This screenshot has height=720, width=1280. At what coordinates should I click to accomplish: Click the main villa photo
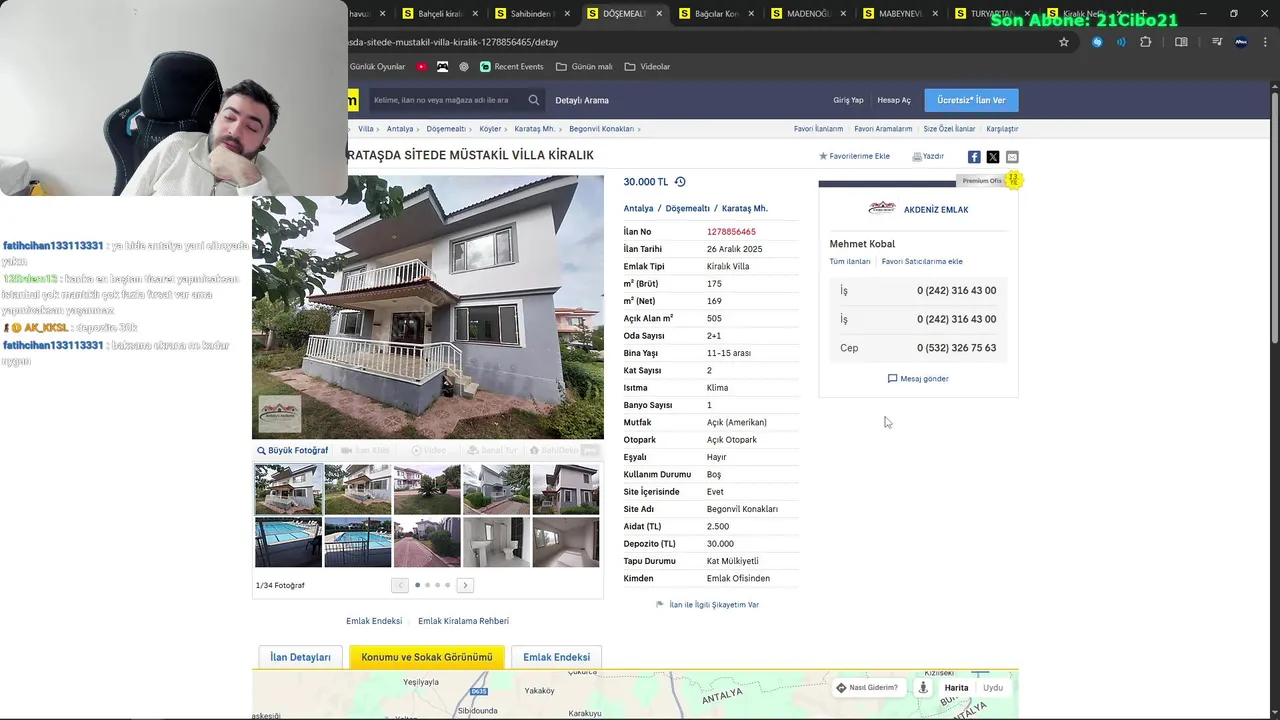(428, 307)
